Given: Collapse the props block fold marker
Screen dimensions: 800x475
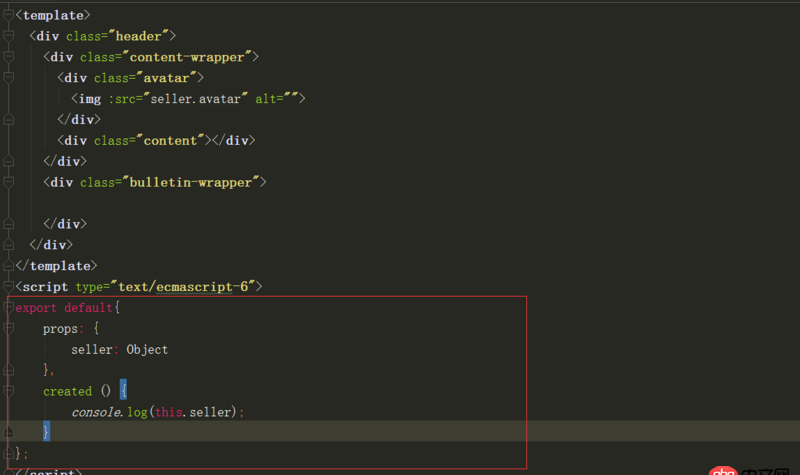Looking at the screenshot, I should coord(8,329).
